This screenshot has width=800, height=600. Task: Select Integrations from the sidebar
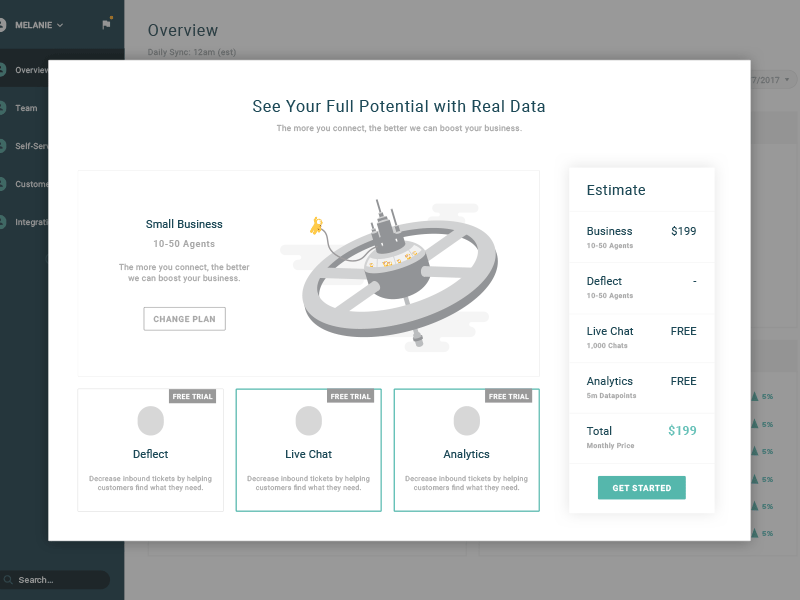32,222
